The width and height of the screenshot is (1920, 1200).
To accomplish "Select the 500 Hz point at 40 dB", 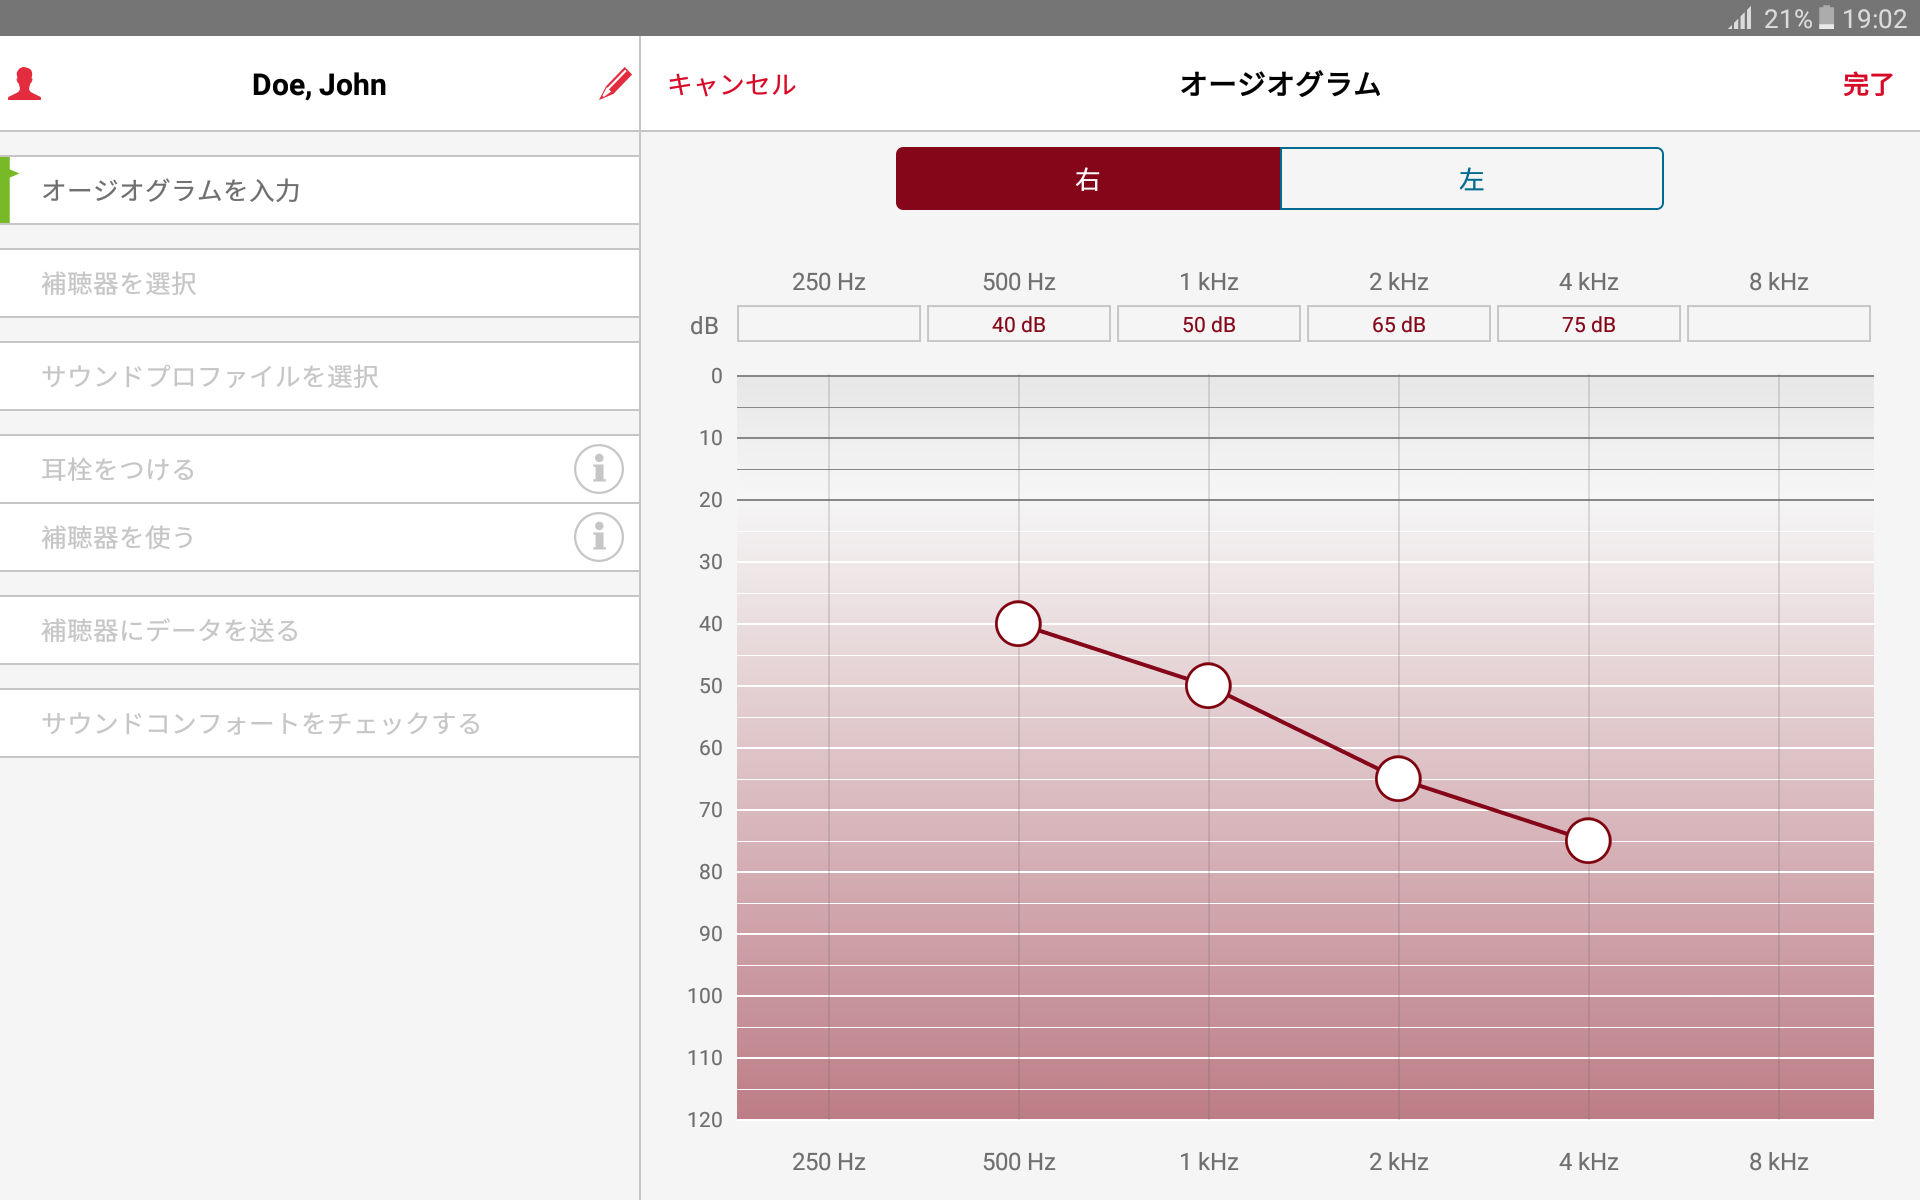I will coord(1018,624).
